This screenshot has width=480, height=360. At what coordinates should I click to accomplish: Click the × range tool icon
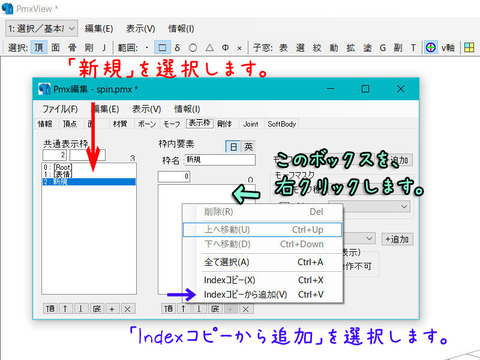[239, 48]
